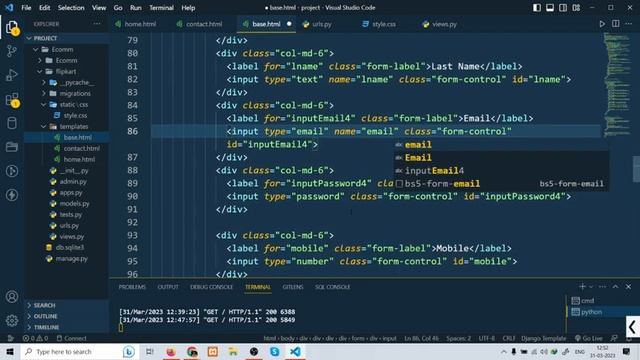640x360 pixels.
Task: Collapse the PROJECT section
Action: [29, 38]
